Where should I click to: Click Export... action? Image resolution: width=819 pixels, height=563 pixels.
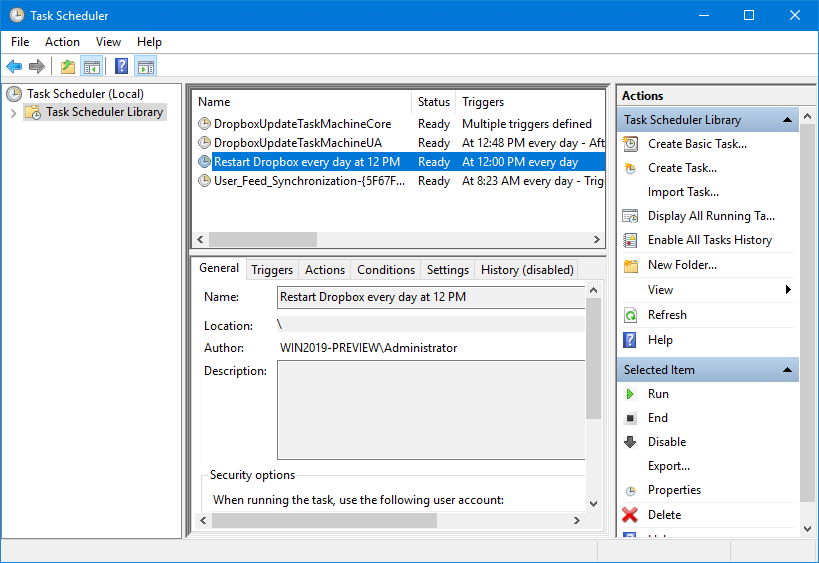(669, 466)
